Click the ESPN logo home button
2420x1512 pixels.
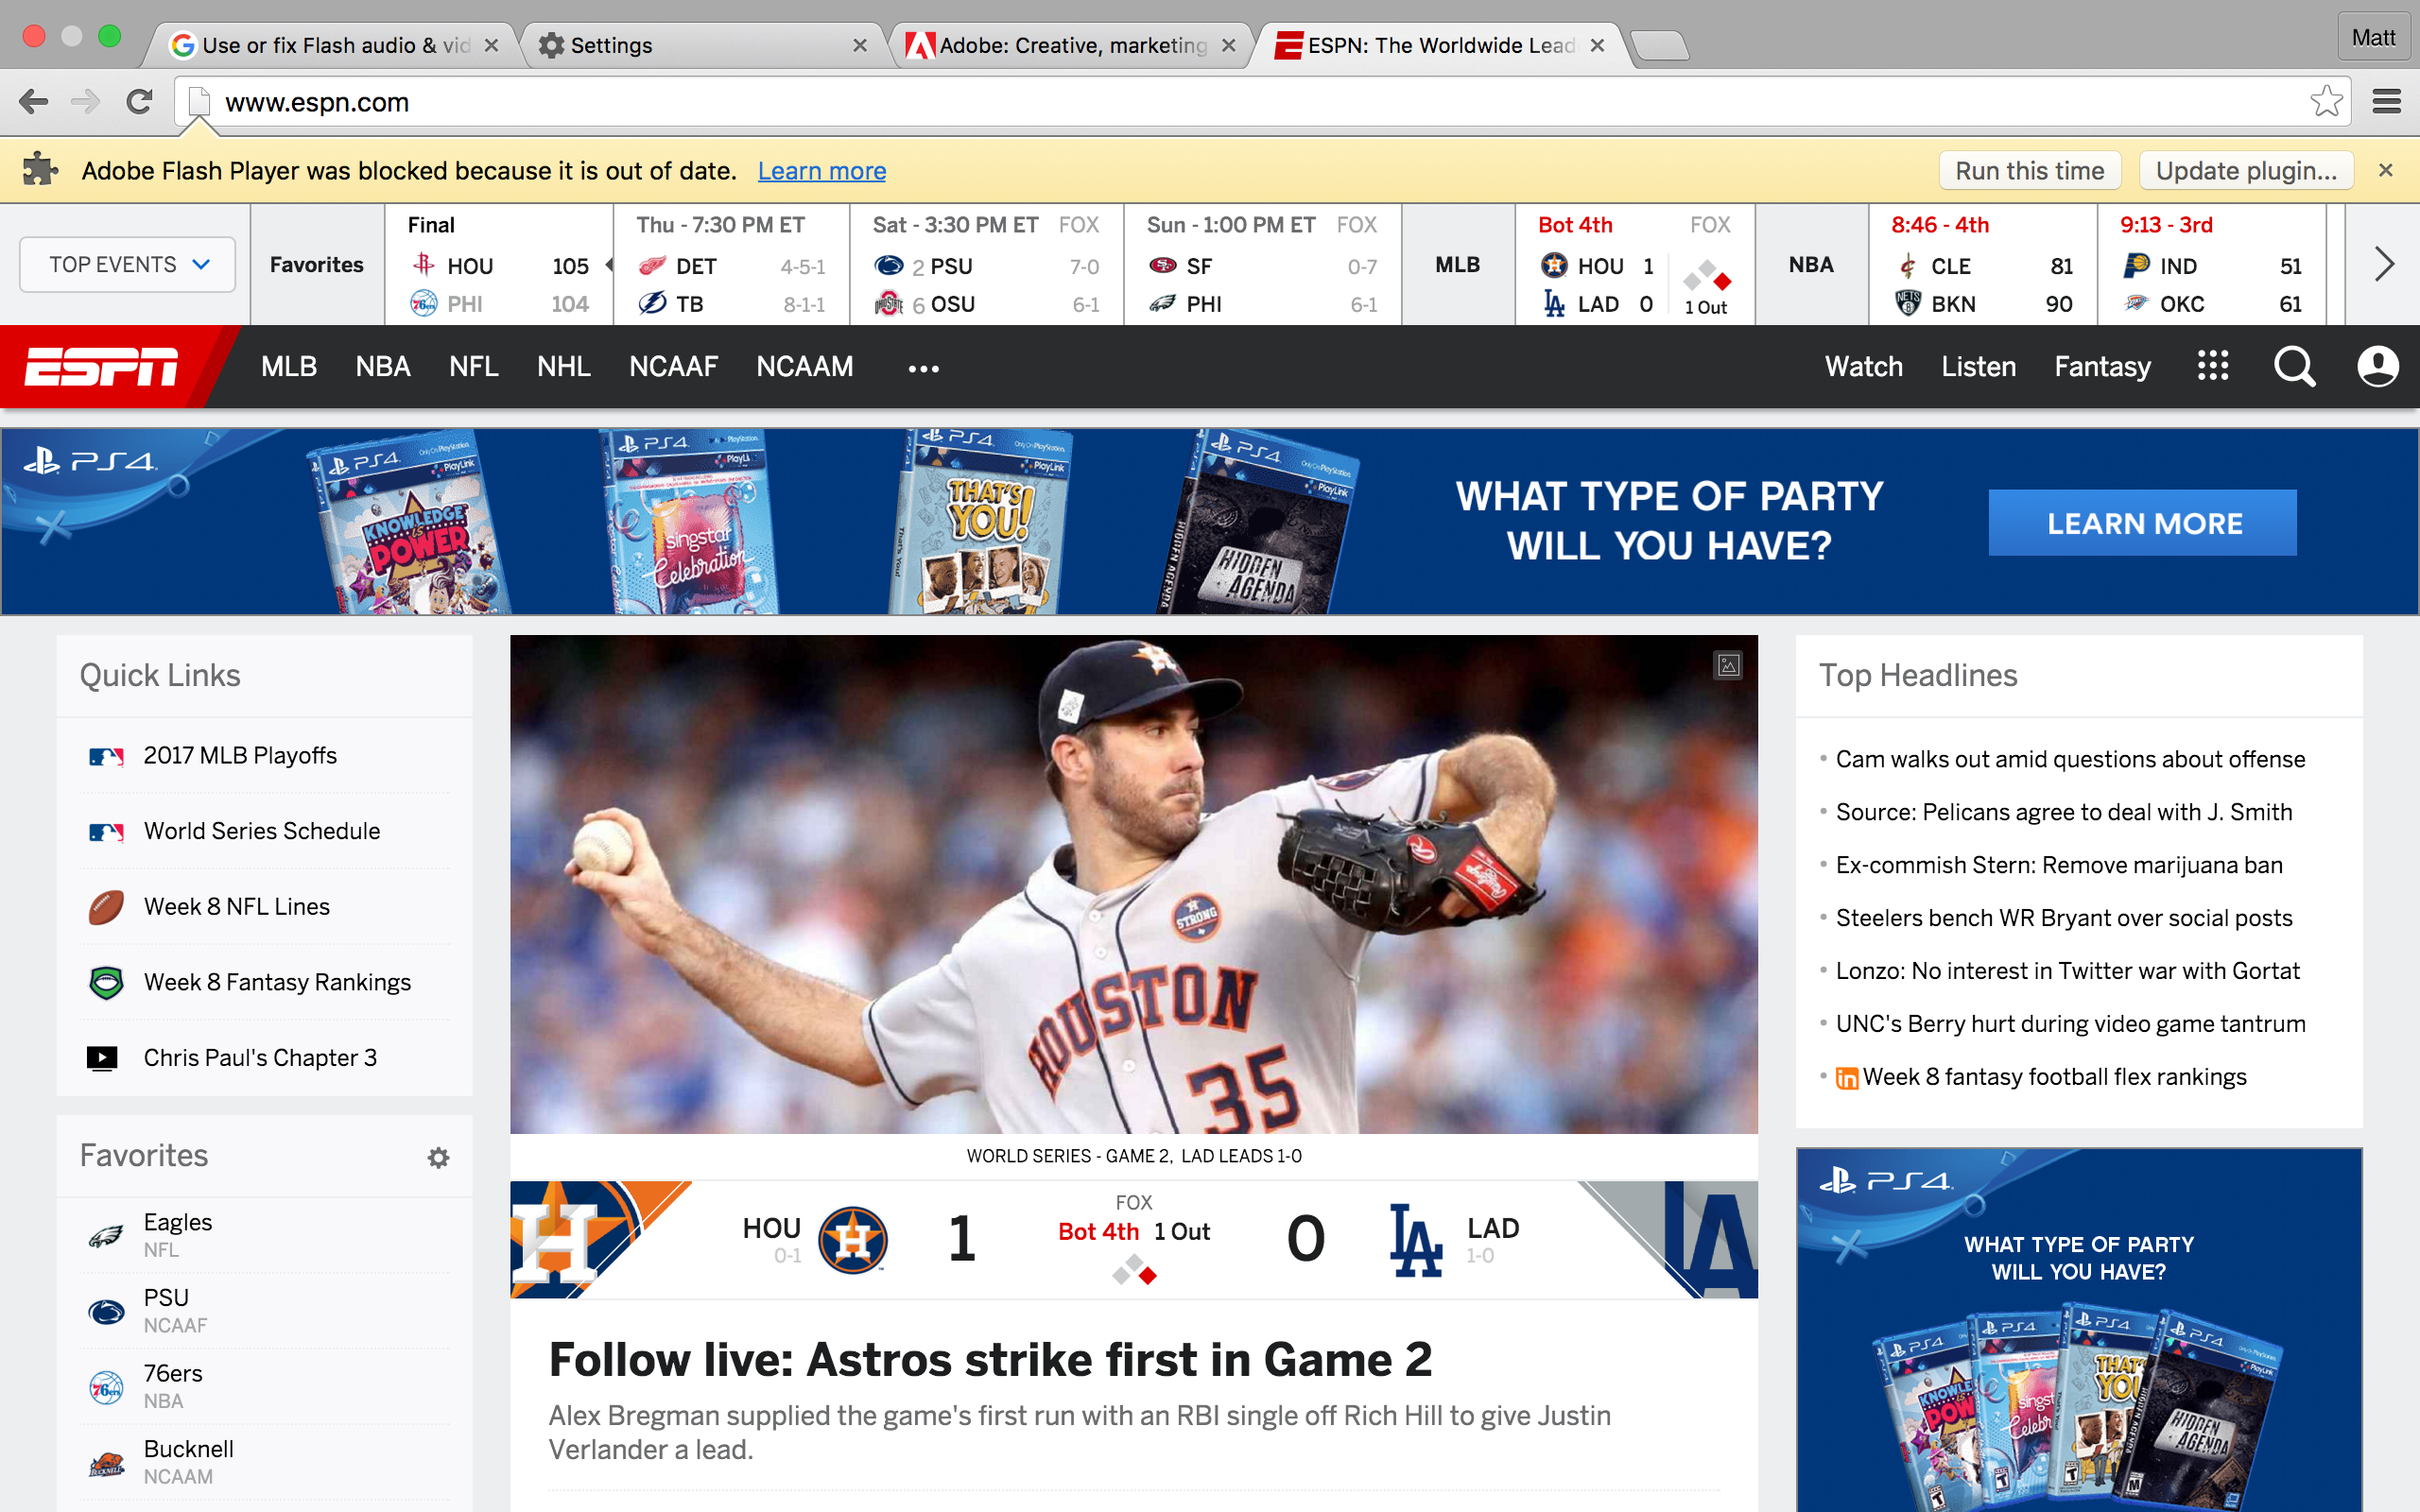click(101, 366)
